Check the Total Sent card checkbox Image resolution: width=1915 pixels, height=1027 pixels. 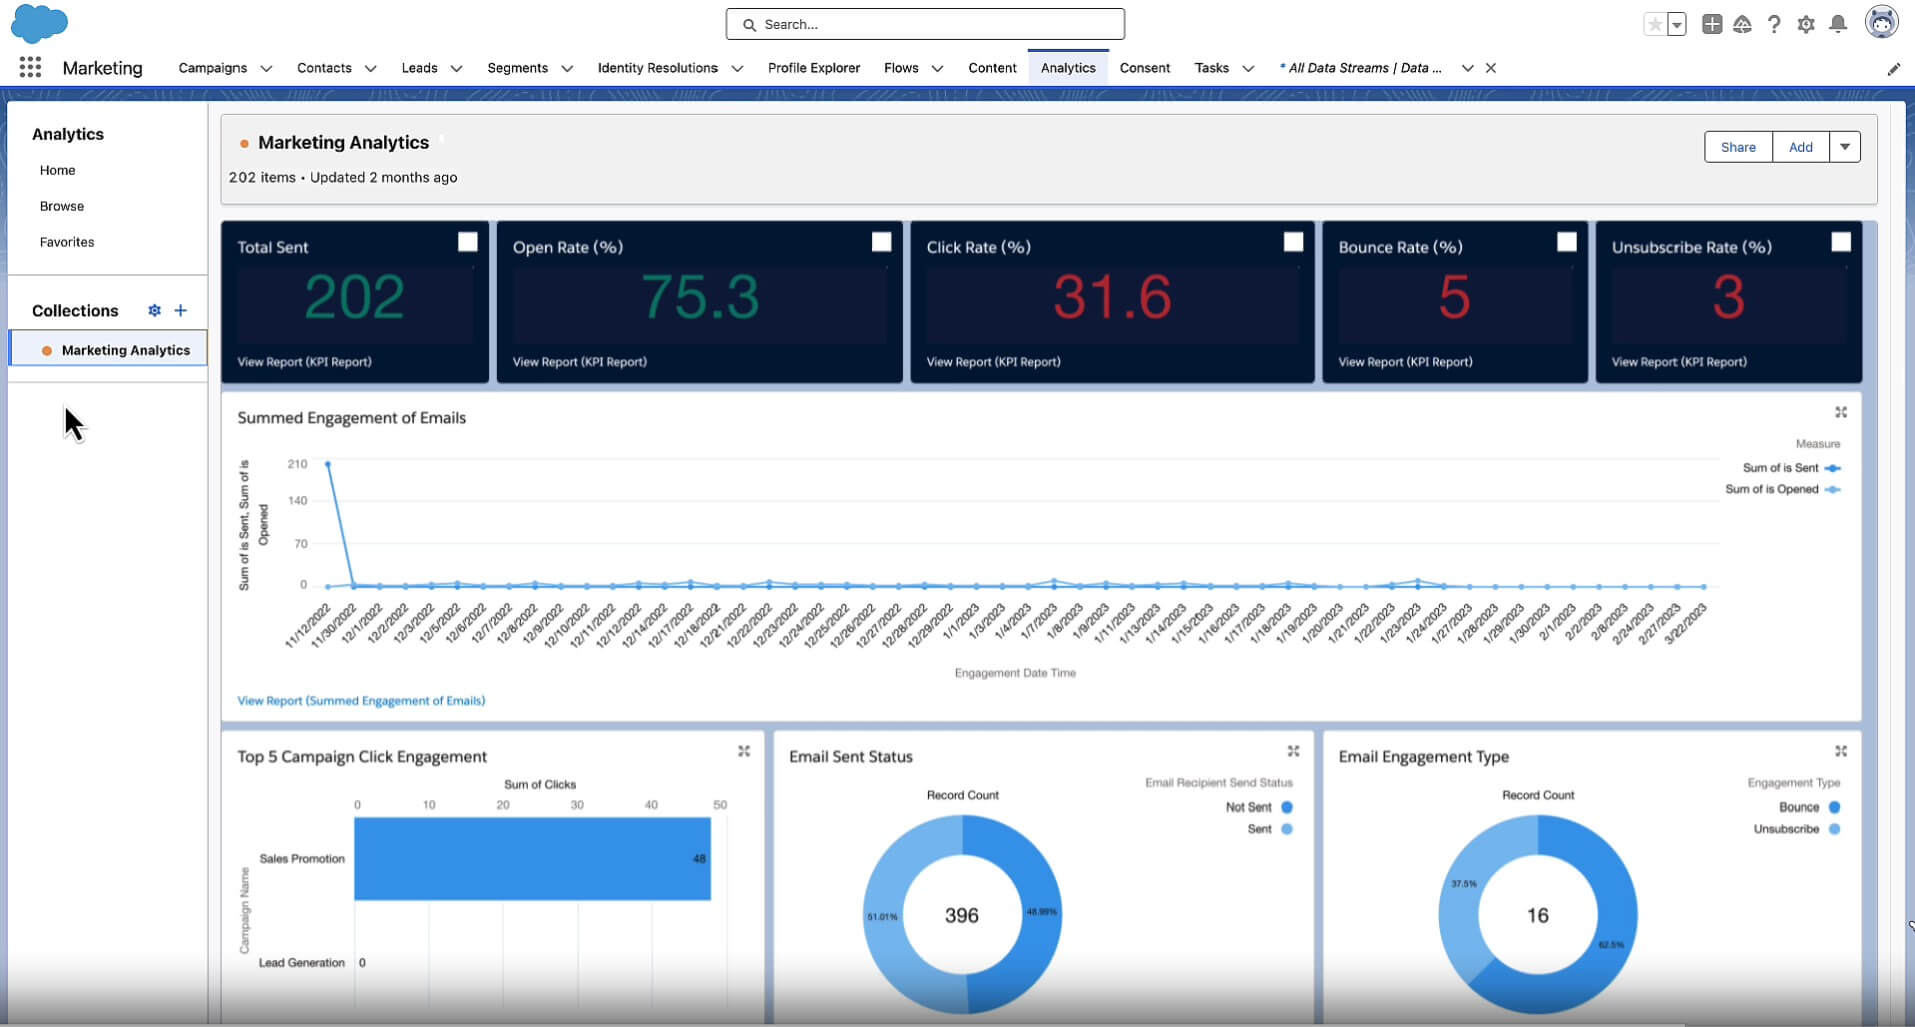pyautogui.click(x=467, y=242)
